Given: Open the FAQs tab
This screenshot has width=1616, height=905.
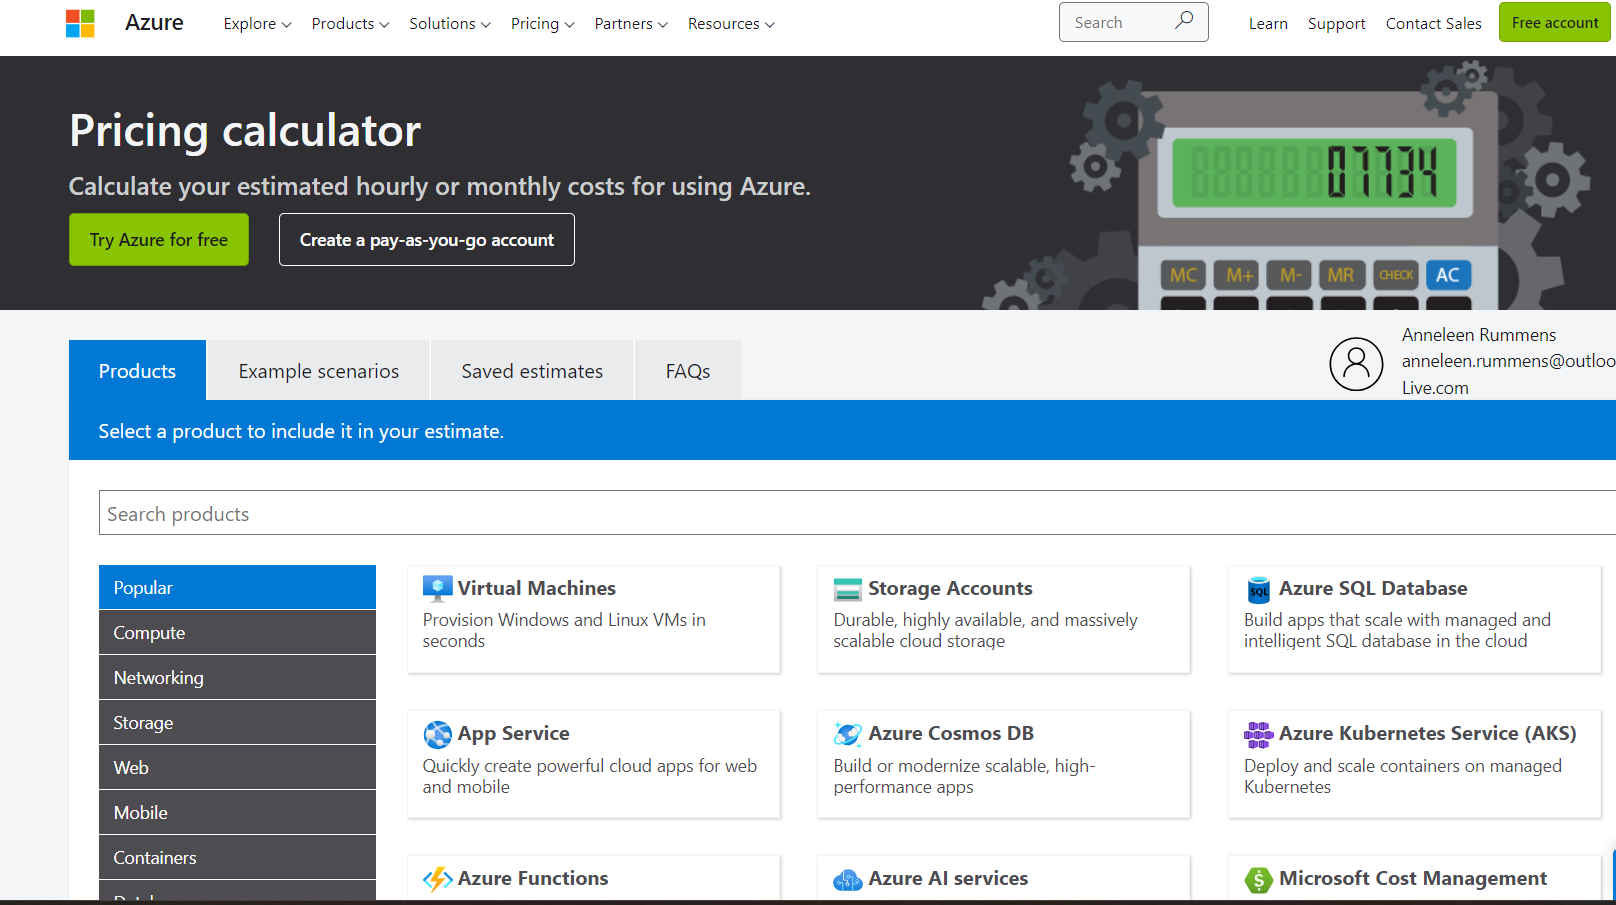Looking at the screenshot, I should coord(688,371).
